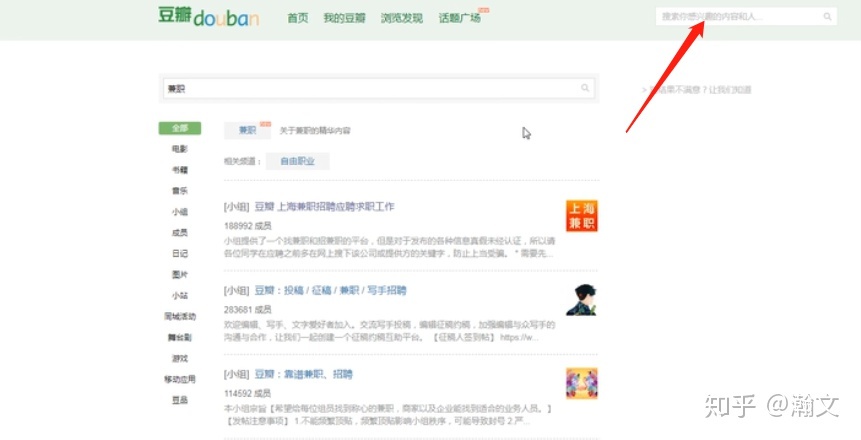Click the 283681 成员 text
The width and height of the screenshot is (861, 440).
(x=248, y=309)
